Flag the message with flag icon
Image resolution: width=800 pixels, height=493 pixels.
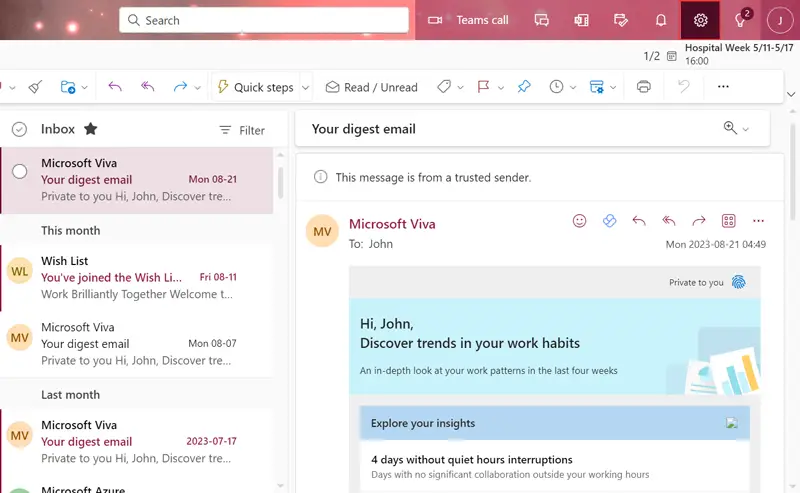click(483, 87)
